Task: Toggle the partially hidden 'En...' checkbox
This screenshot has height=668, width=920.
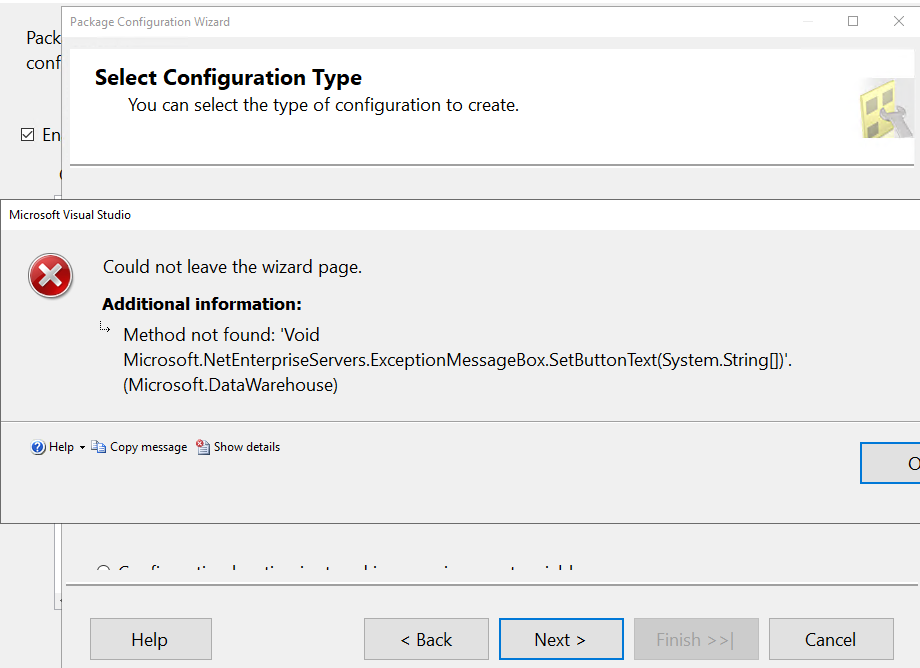Action: point(27,135)
